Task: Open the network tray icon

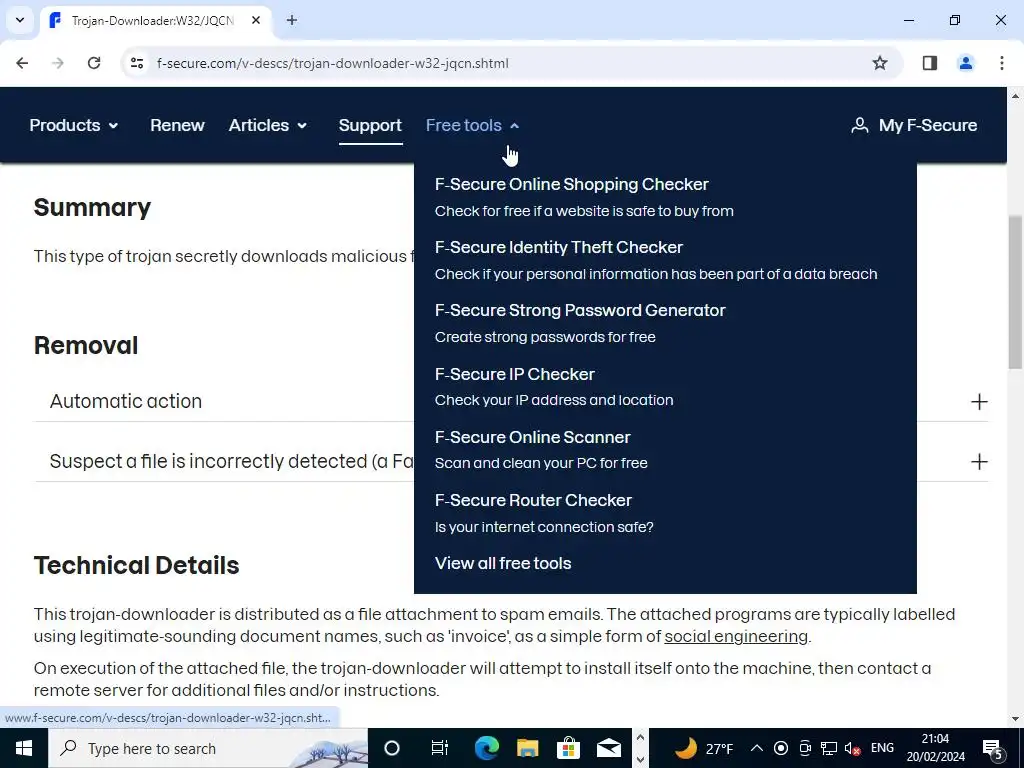Action: tap(829, 748)
